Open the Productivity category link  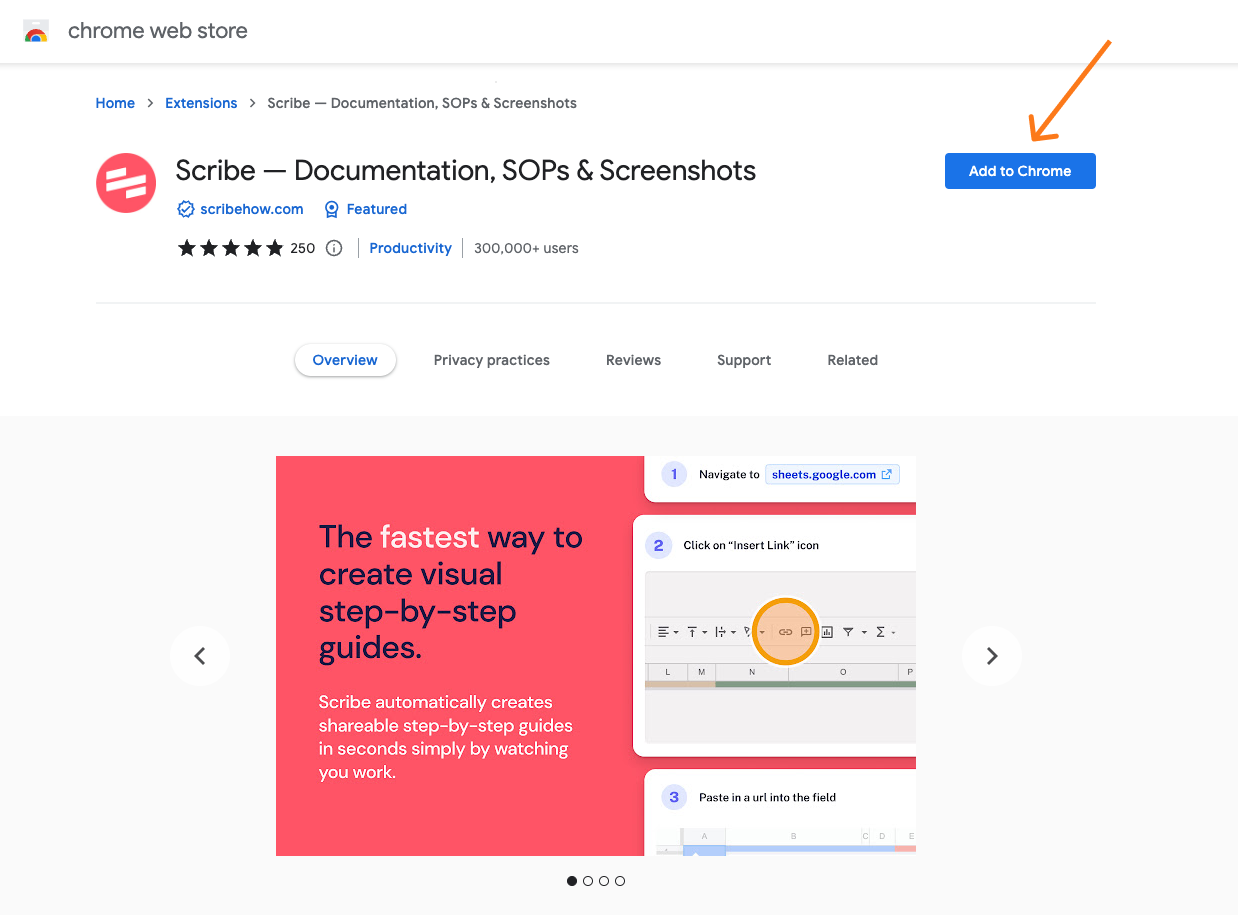coord(411,248)
